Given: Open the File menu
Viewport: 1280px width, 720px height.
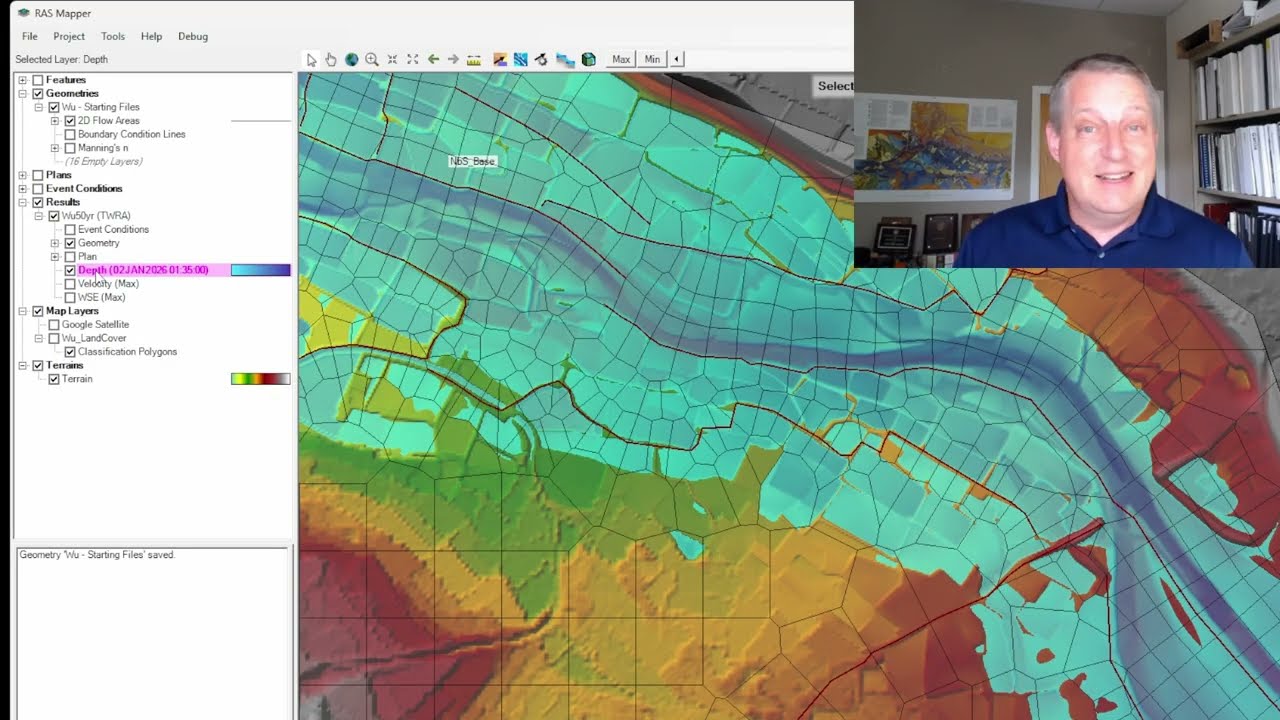Looking at the screenshot, I should pos(30,36).
